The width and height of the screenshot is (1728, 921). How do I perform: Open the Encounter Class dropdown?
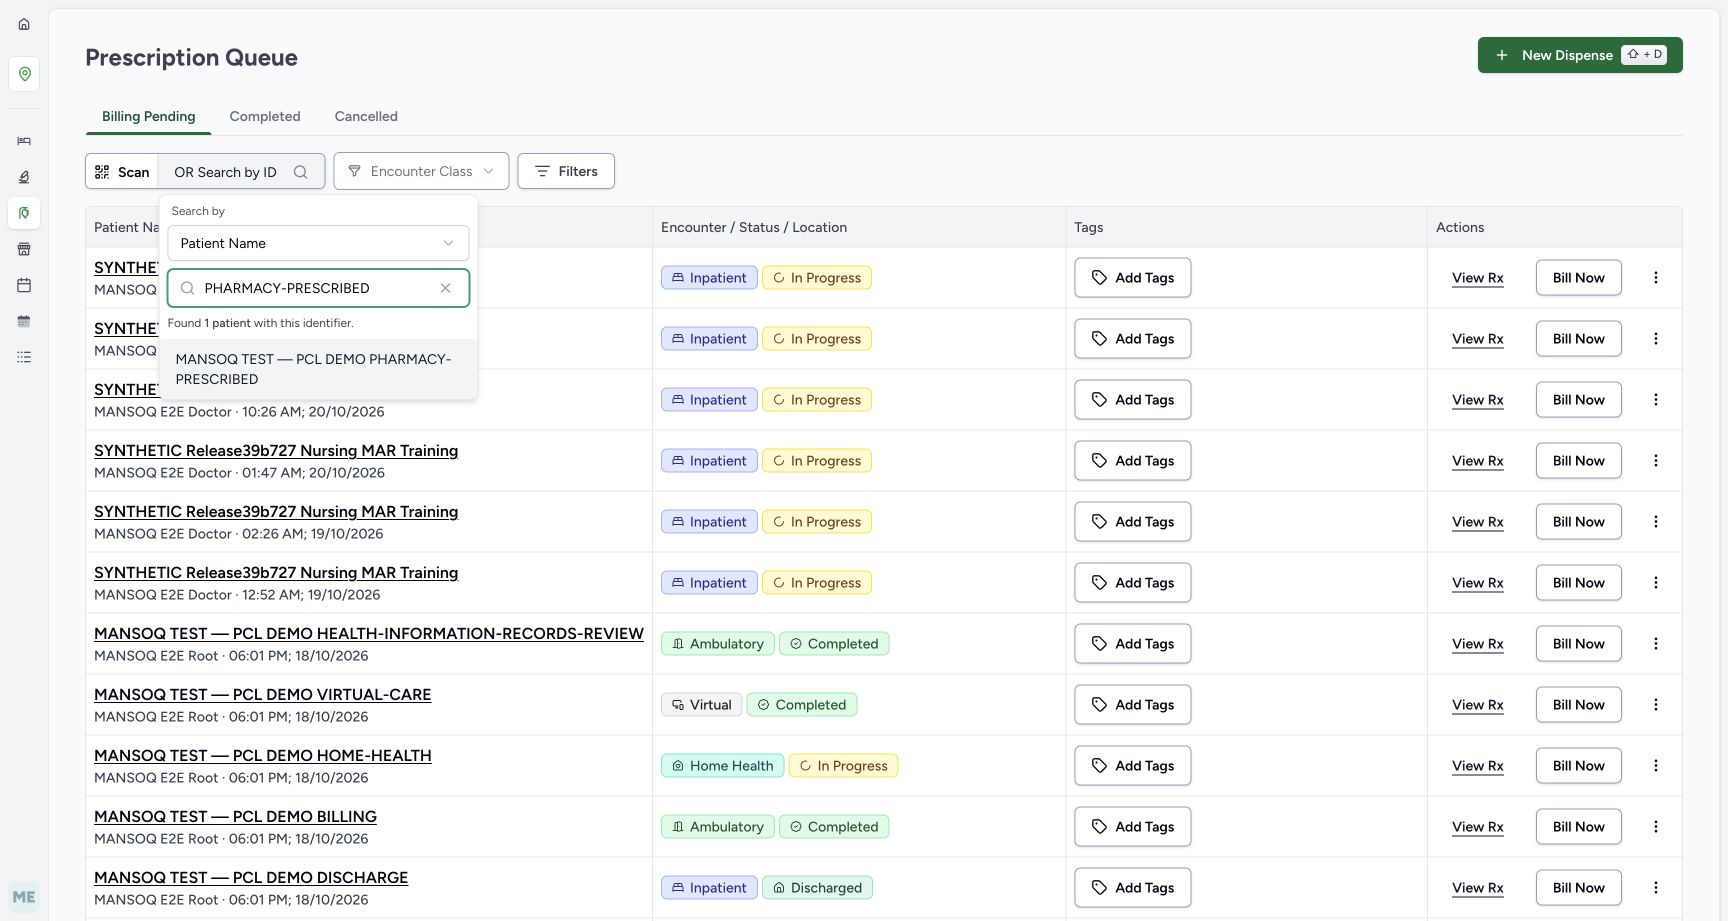pos(421,171)
